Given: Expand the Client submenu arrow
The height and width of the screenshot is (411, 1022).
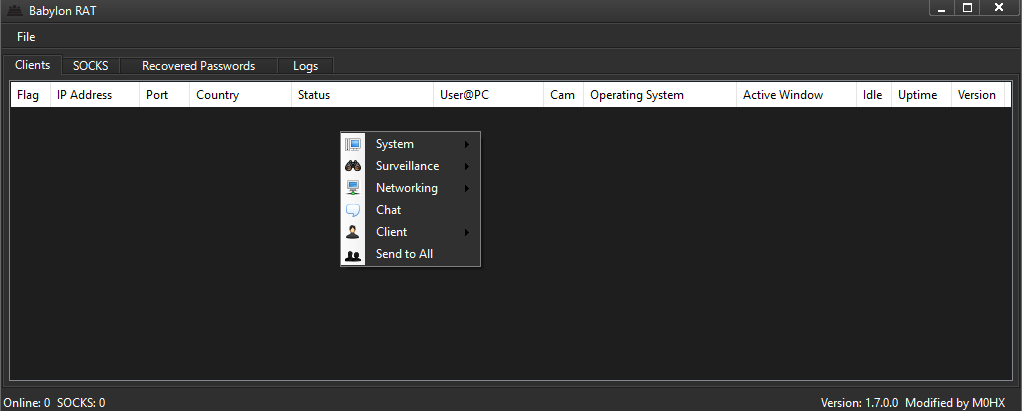Looking at the screenshot, I should click(467, 233).
